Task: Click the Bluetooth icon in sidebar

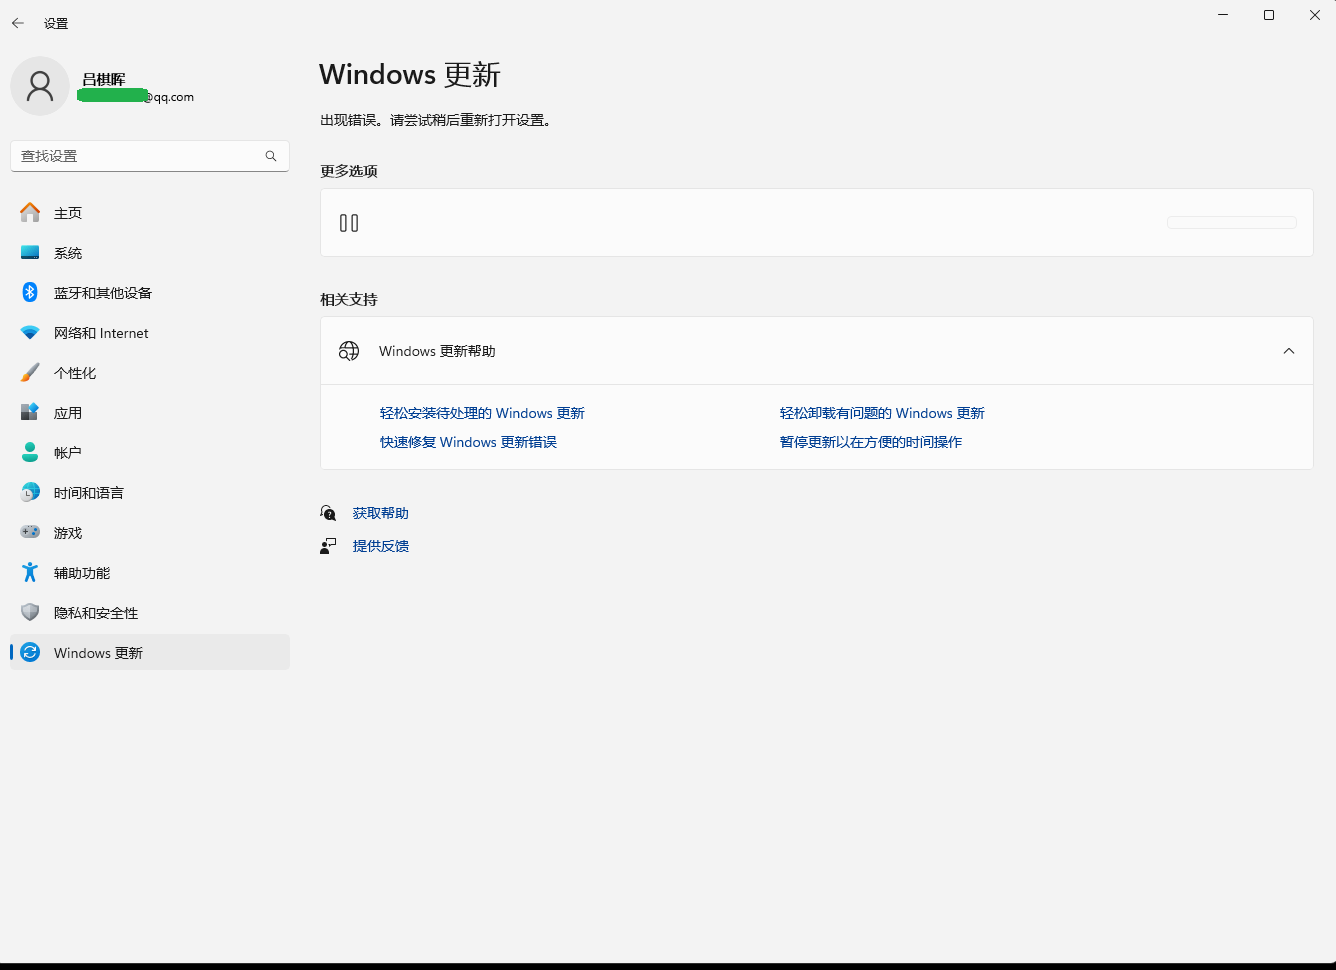Action: click(30, 292)
